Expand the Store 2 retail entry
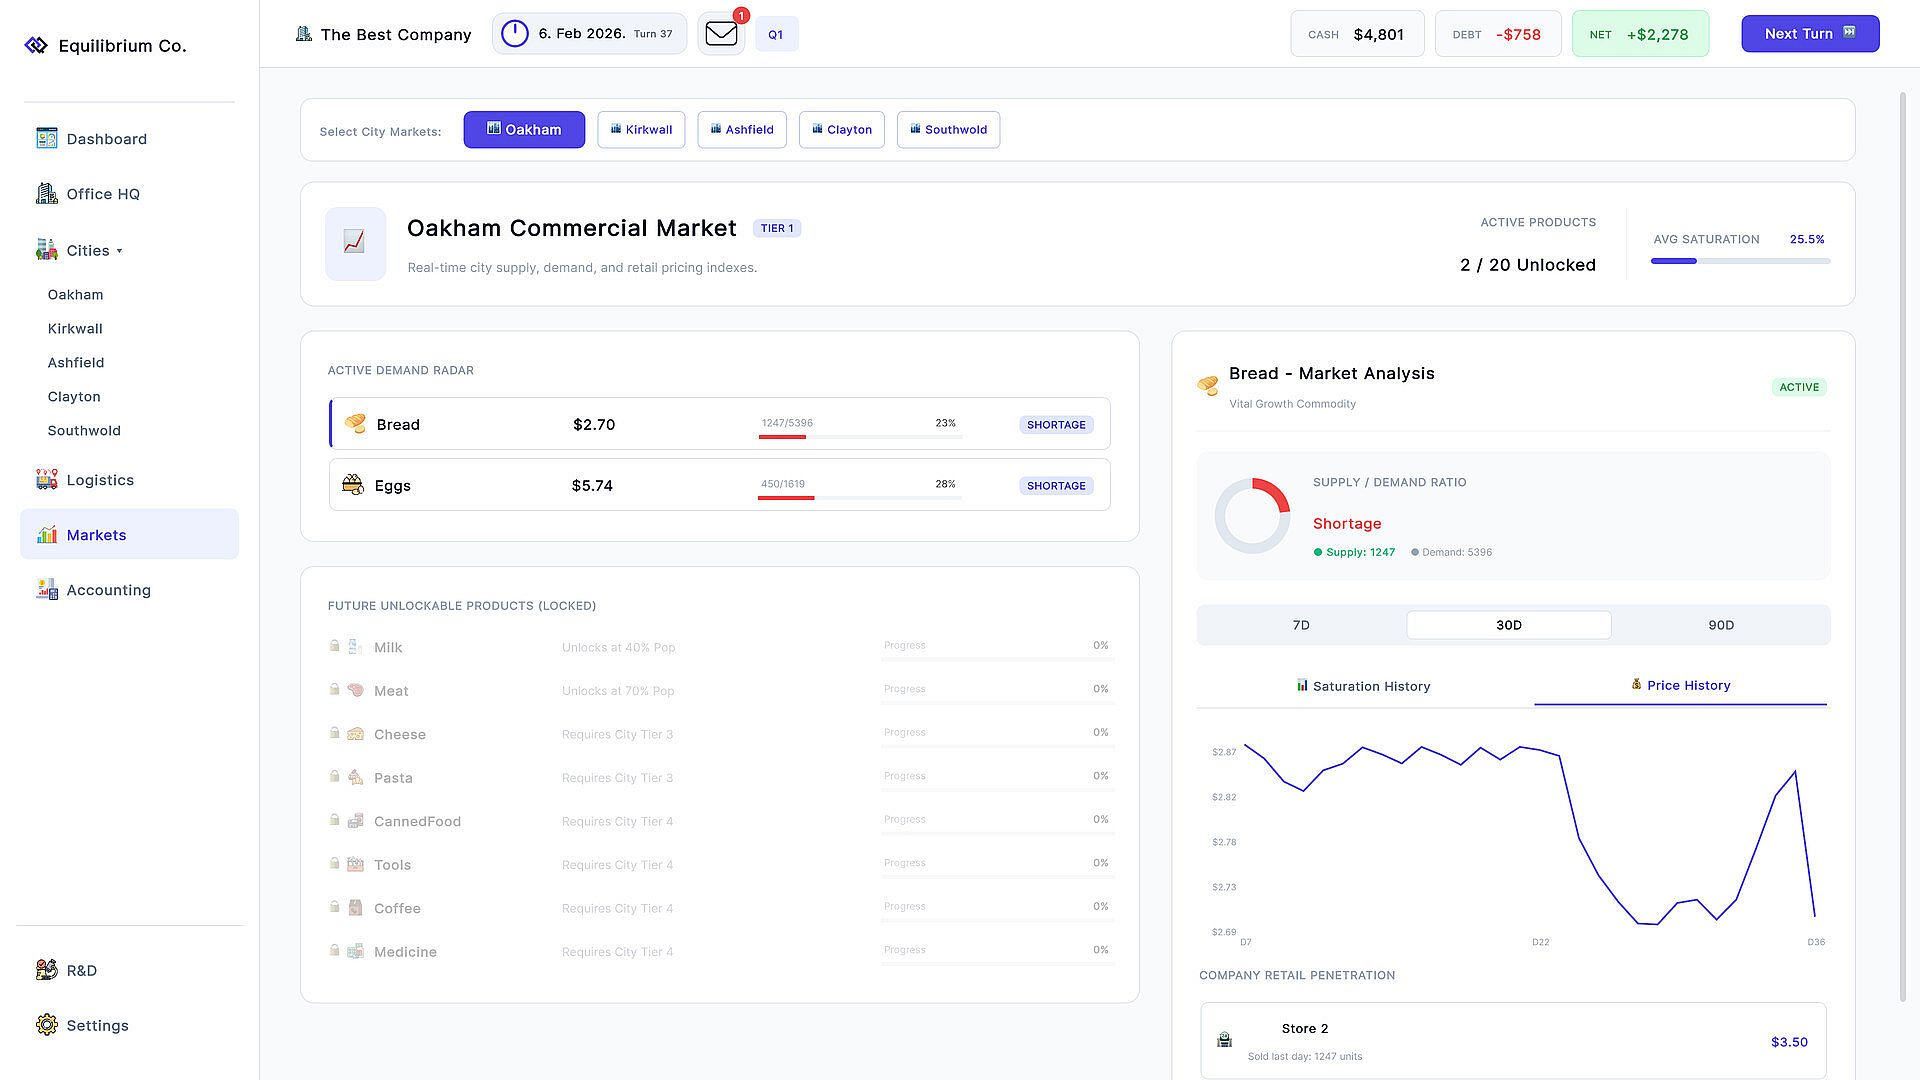Image resolution: width=1920 pixels, height=1080 pixels. click(x=1513, y=1041)
